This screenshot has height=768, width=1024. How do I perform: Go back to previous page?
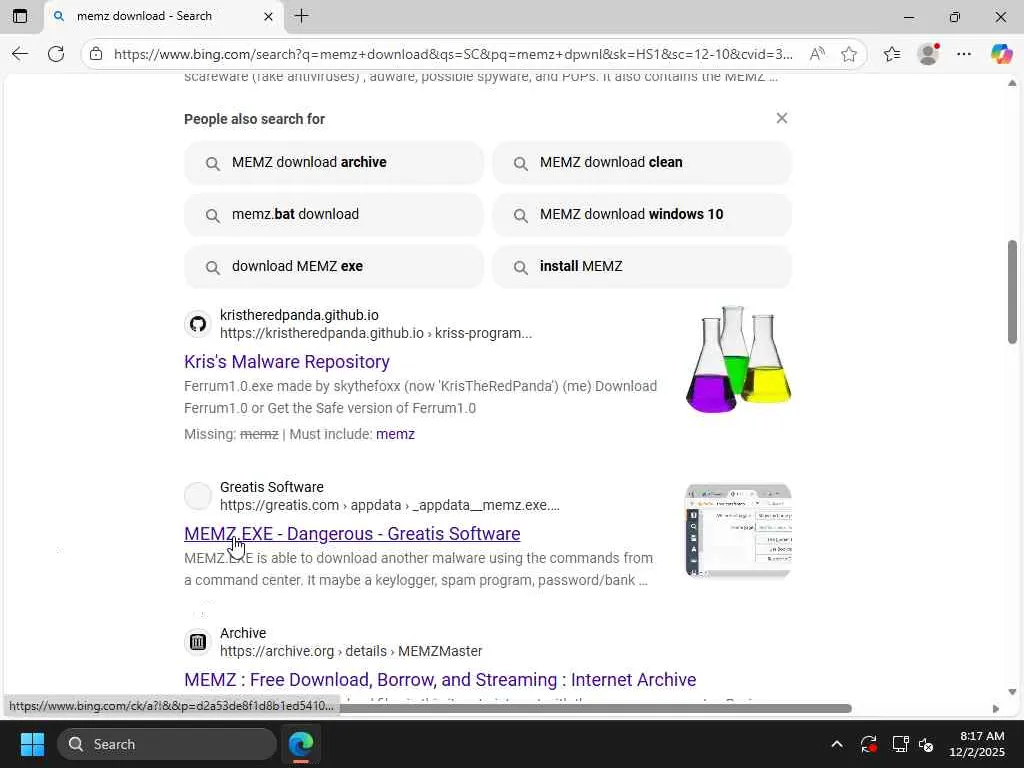20,54
